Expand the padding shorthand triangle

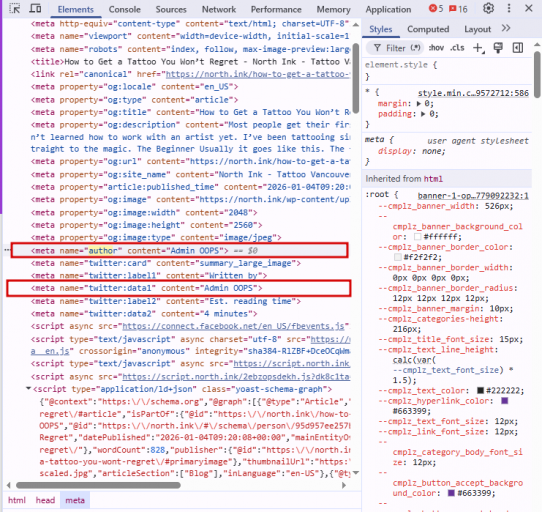pos(423,114)
